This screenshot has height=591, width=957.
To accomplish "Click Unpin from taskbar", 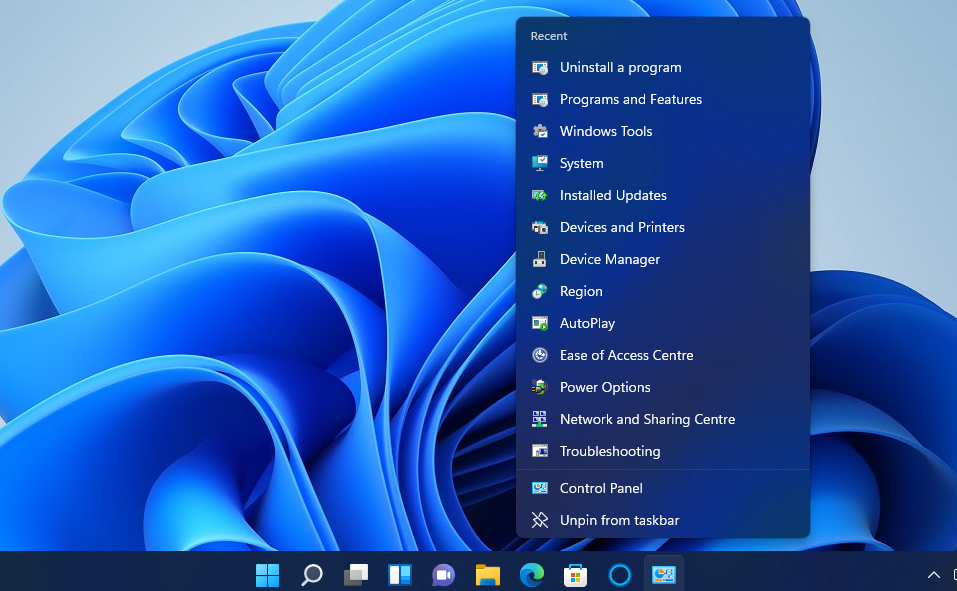I will click(619, 520).
